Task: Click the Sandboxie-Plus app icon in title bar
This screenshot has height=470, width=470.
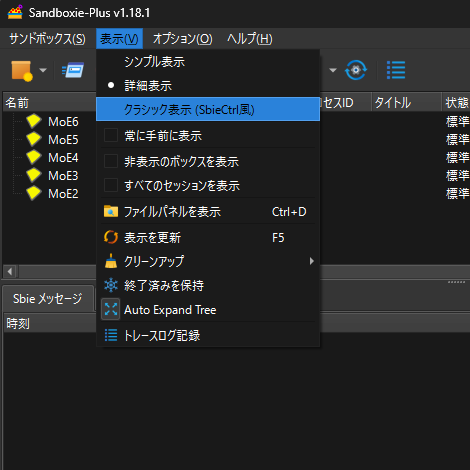Action: (x=15, y=12)
